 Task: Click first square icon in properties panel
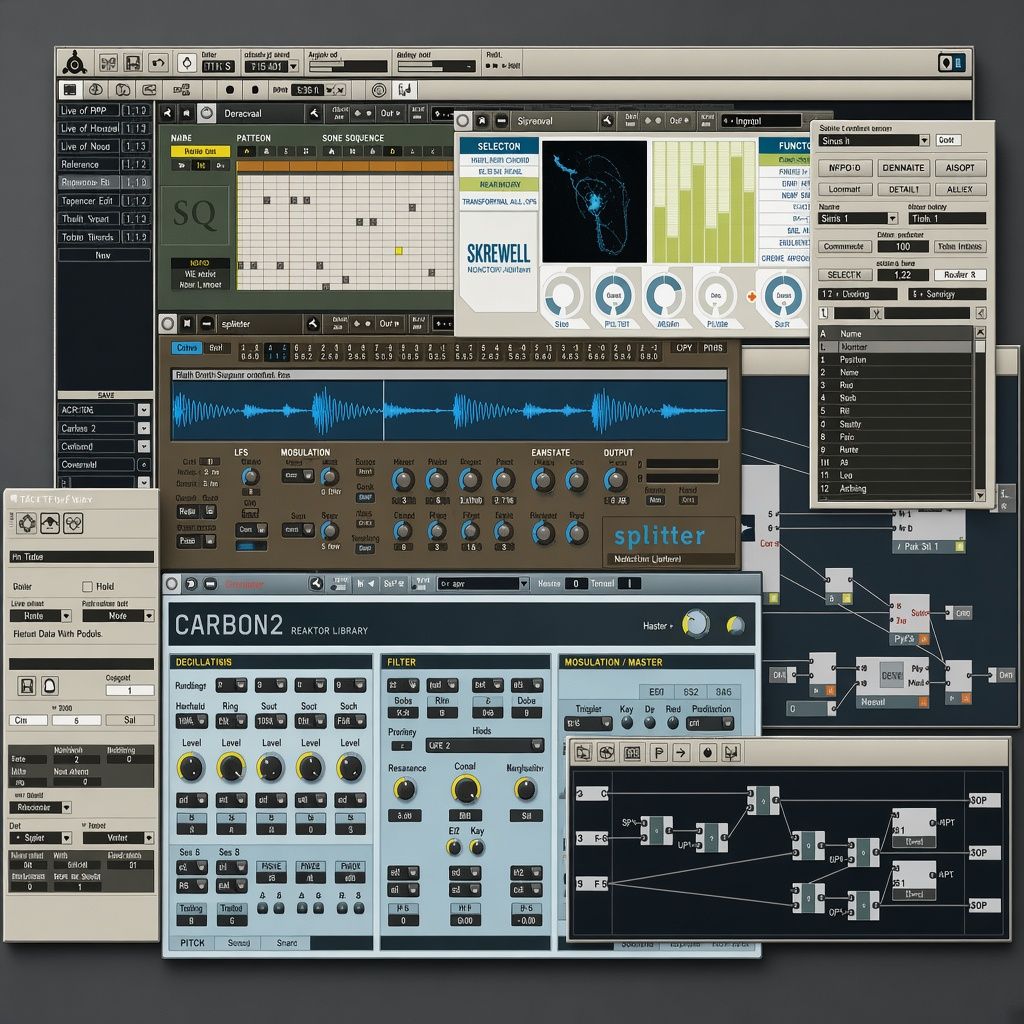click(27, 523)
